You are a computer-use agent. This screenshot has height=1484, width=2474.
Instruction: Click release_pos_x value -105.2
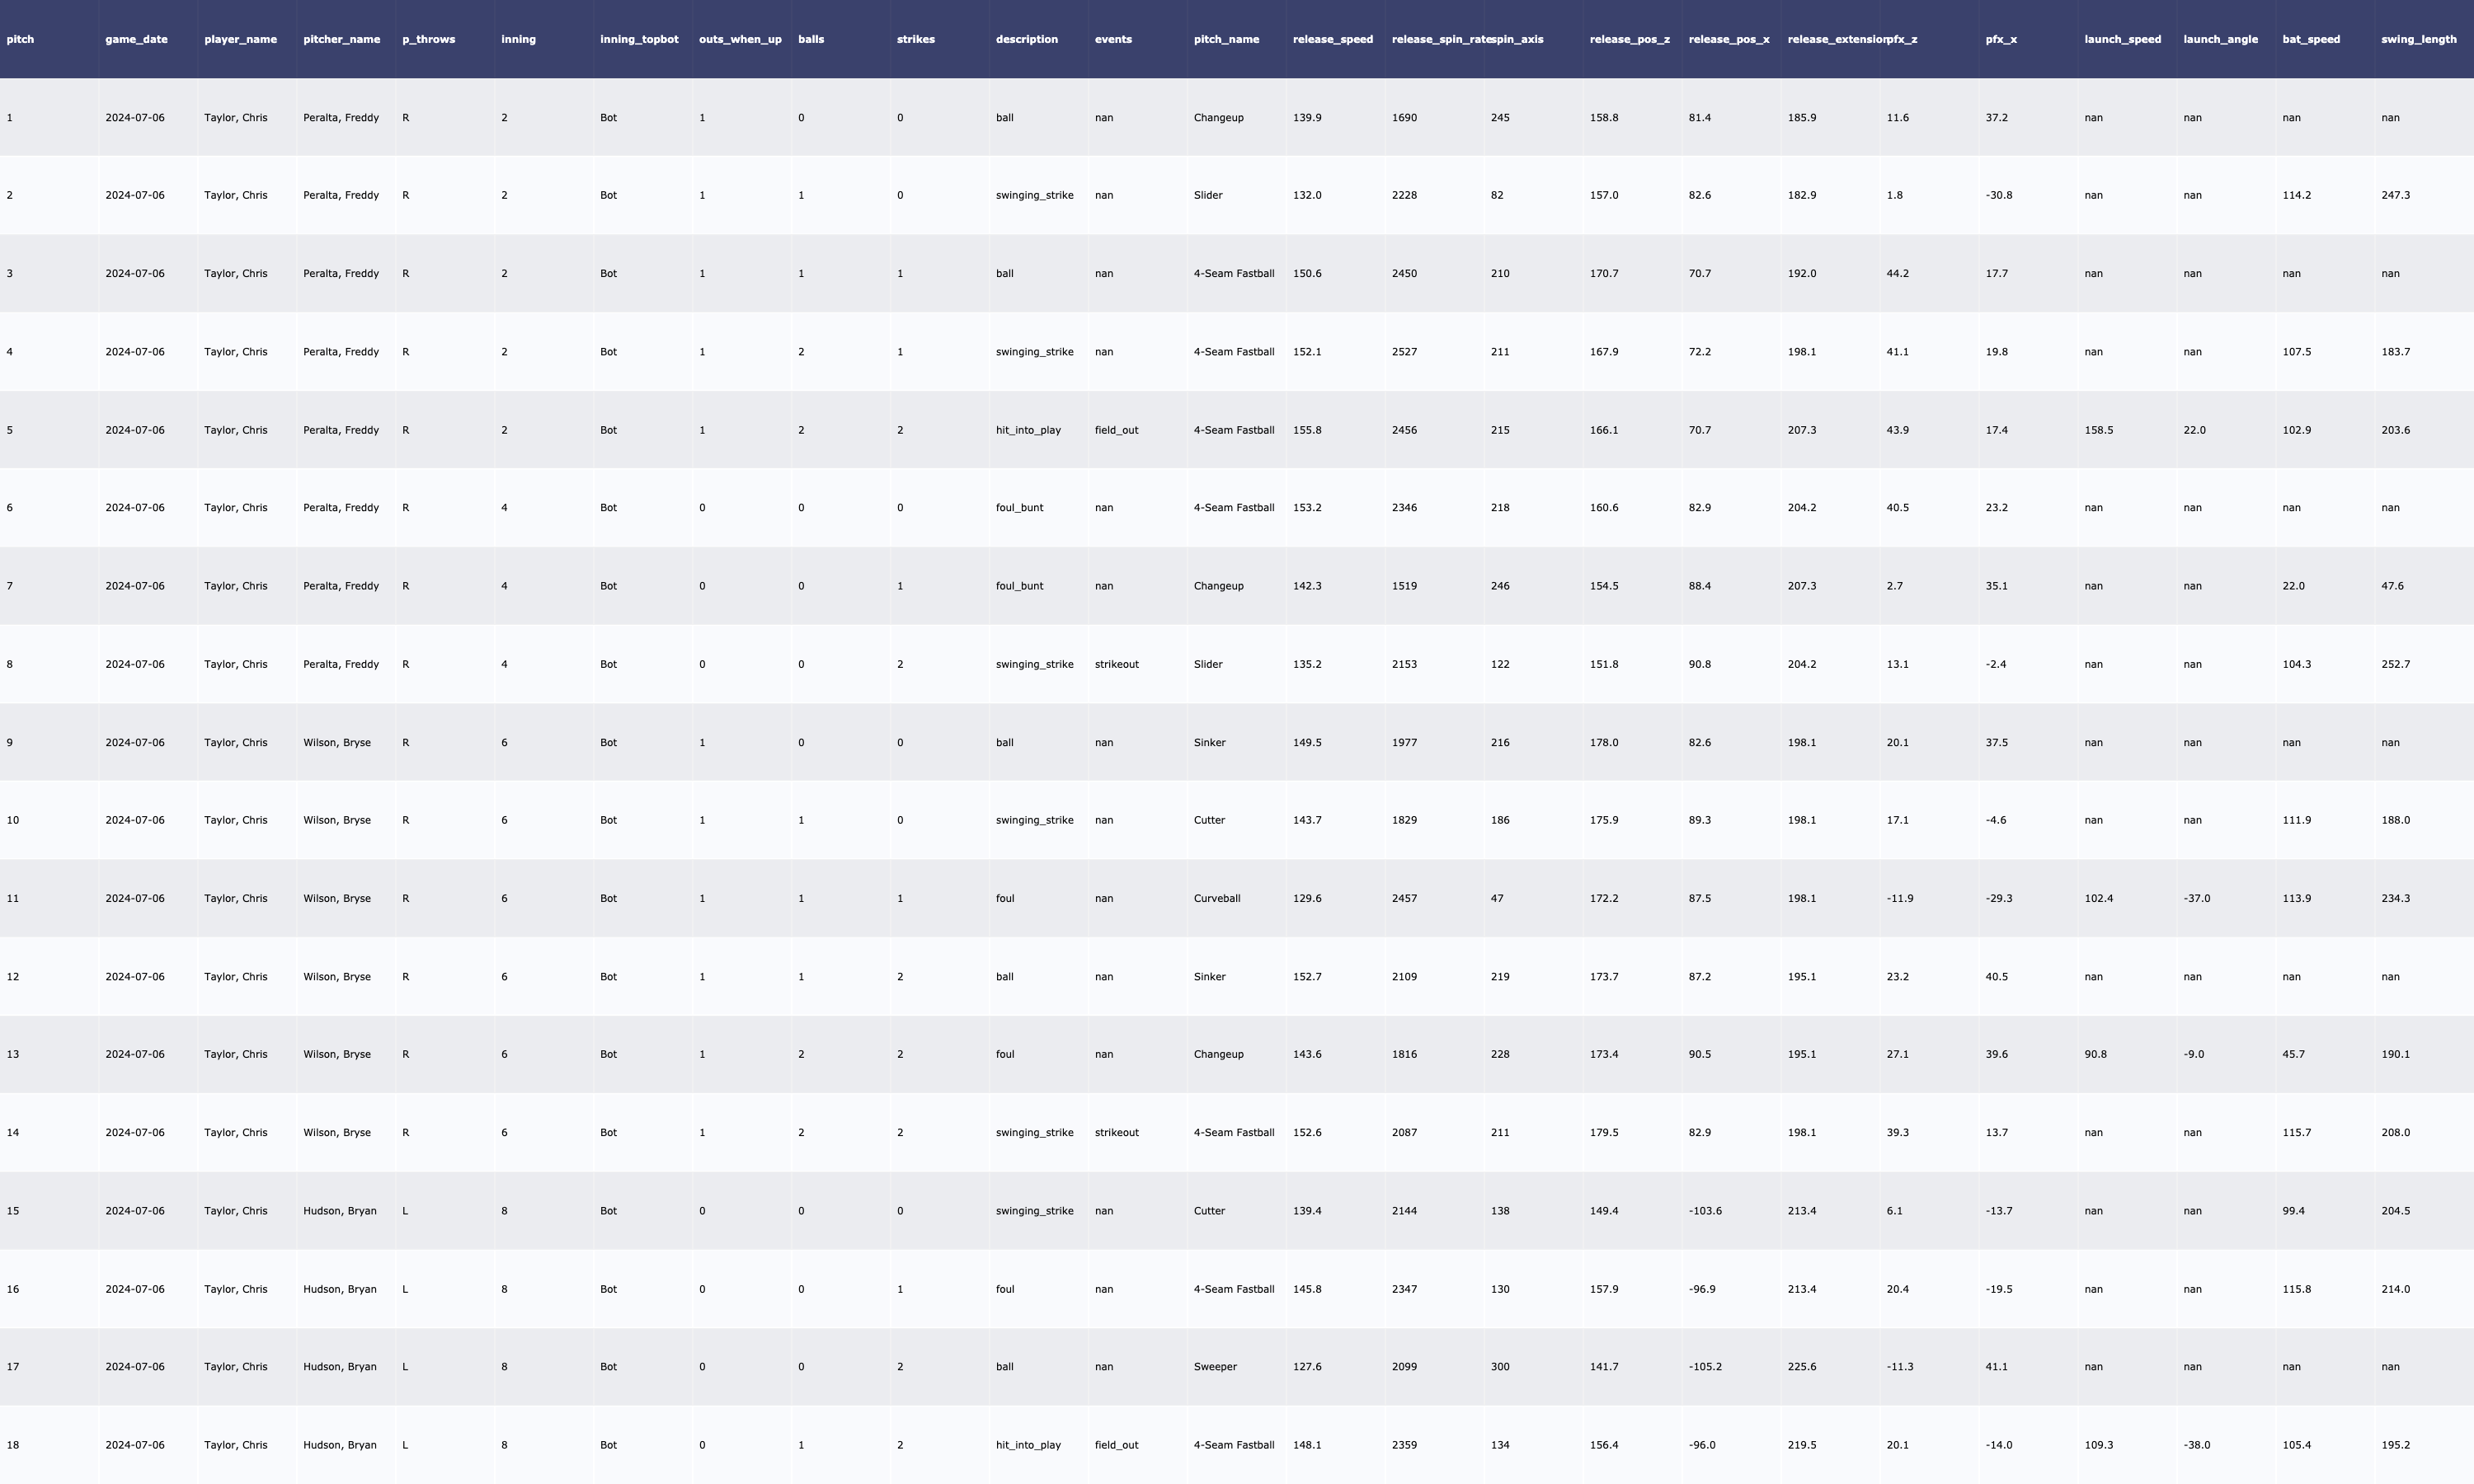(x=1705, y=1367)
